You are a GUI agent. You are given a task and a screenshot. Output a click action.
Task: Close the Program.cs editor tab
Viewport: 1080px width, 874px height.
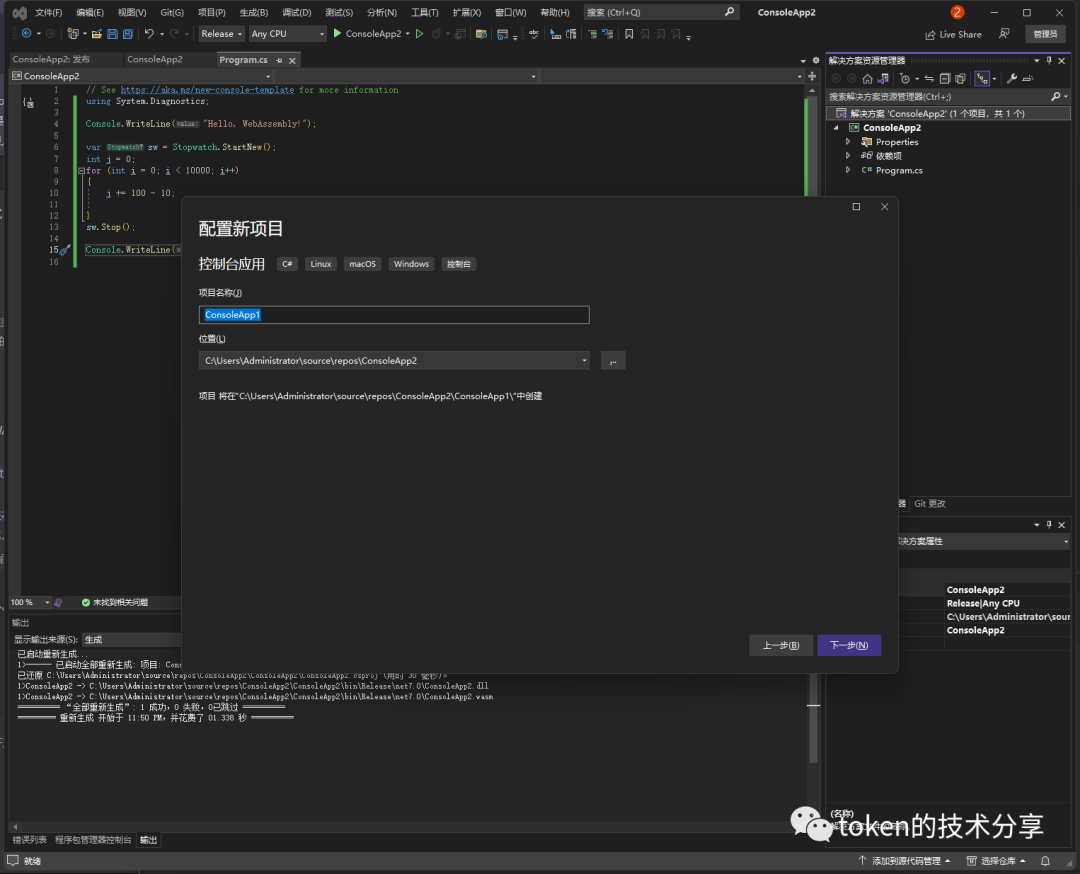pos(292,61)
